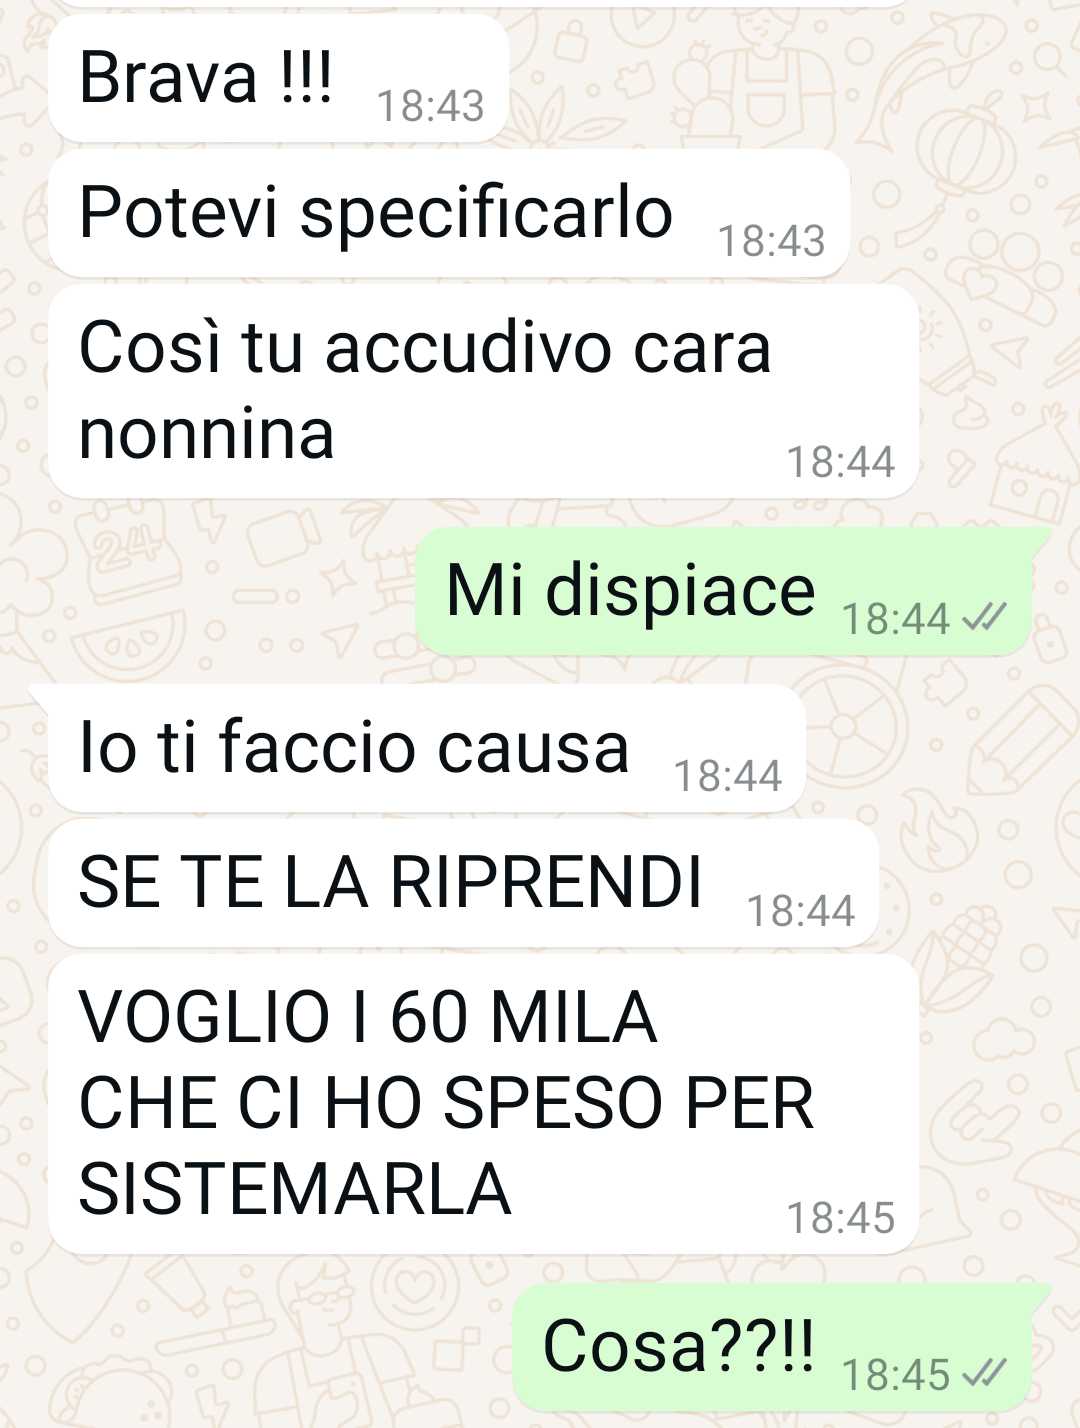The height and width of the screenshot is (1428, 1080).
Task: Click the 18:43 timestamp on 'Potevi specificarlo'
Action: [771, 241]
